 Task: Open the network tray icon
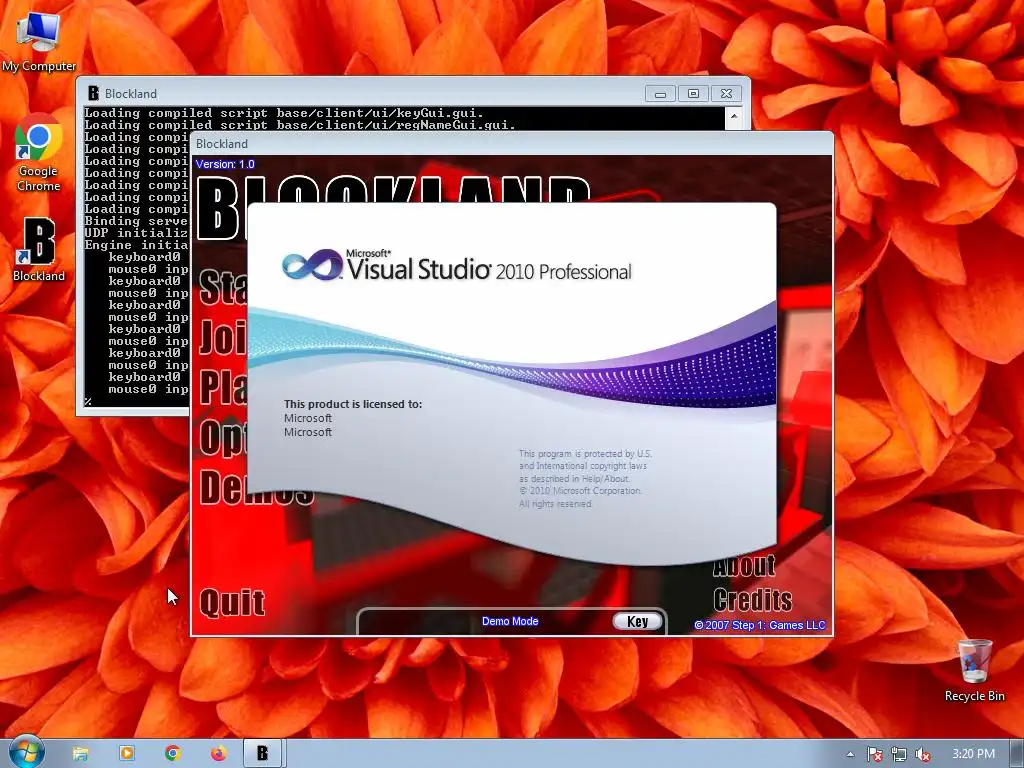pyautogui.click(x=899, y=754)
